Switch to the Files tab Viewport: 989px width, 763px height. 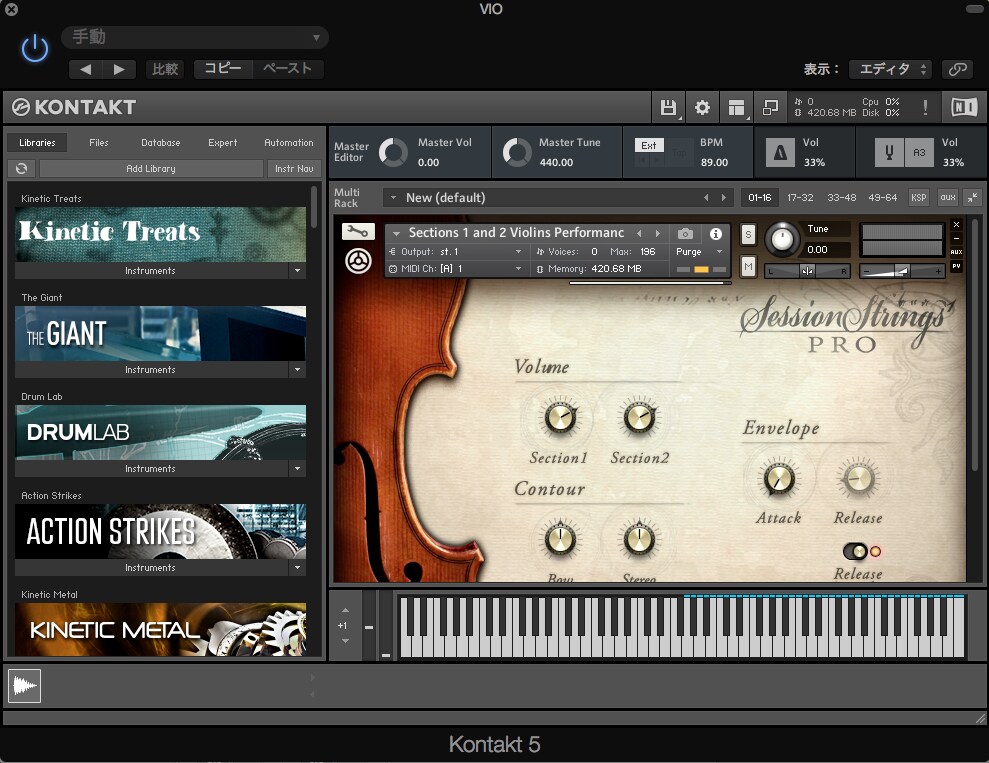click(x=98, y=143)
